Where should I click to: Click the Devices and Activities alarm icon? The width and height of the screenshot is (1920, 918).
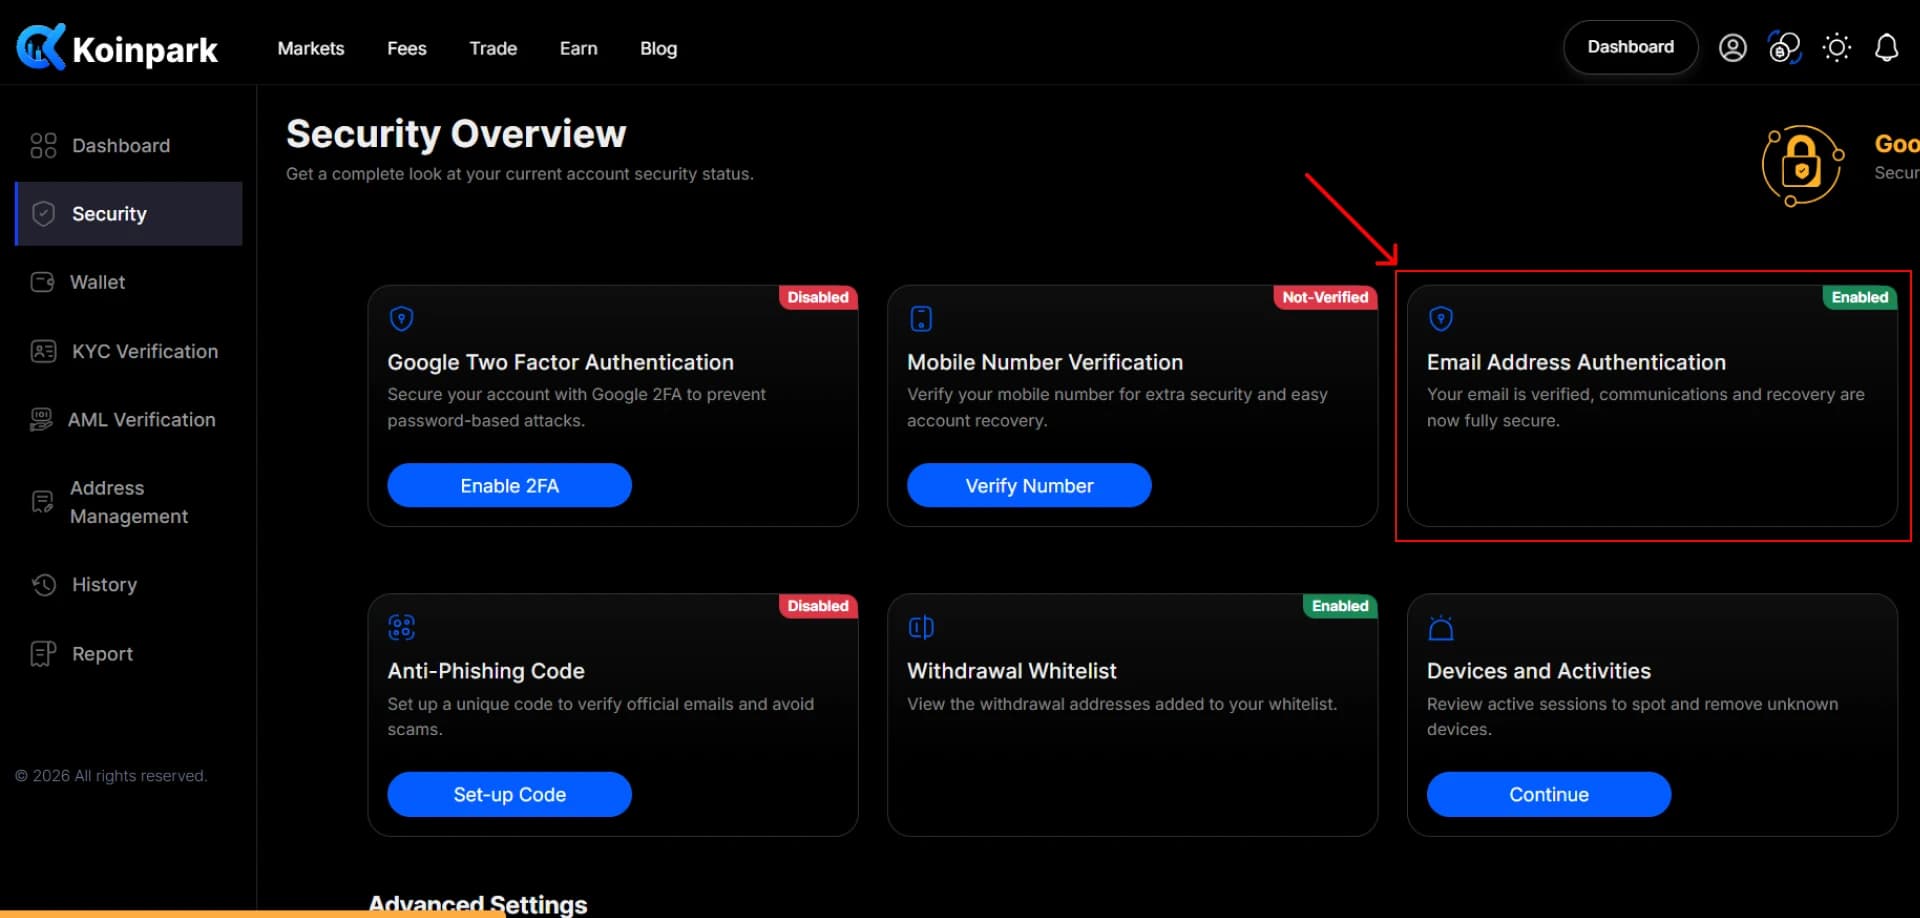(1441, 627)
